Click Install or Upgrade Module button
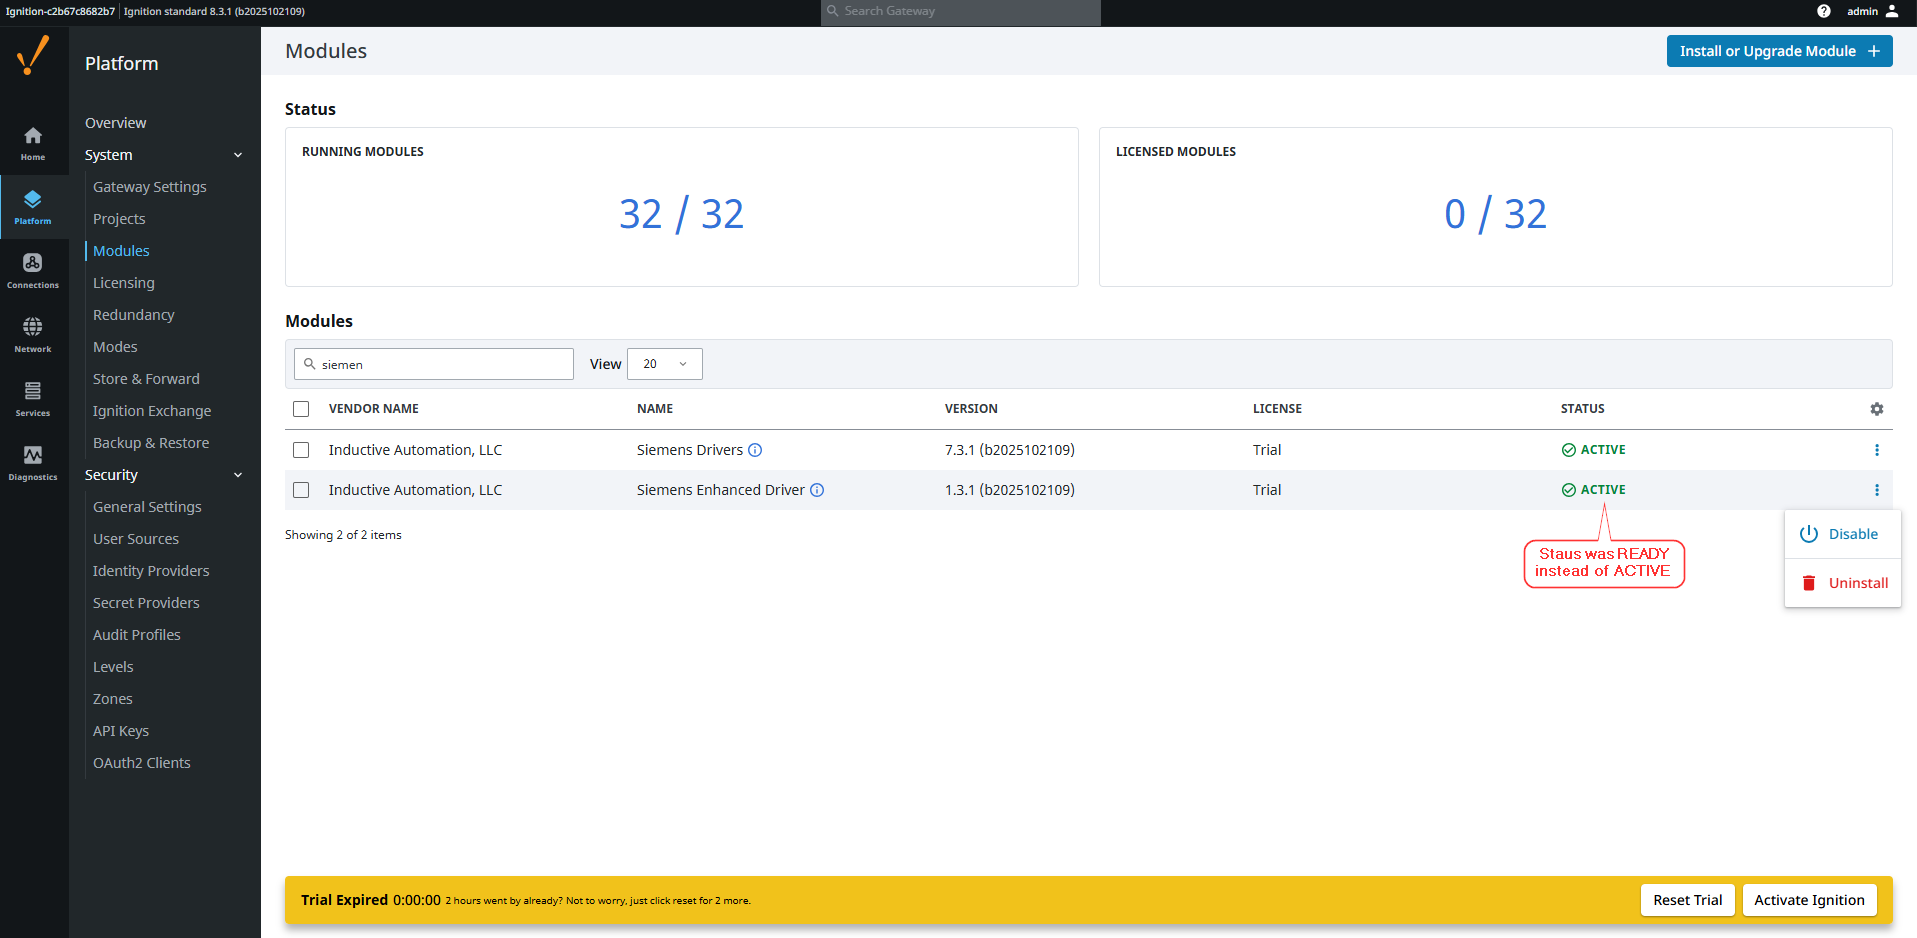 click(x=1779, y=51)
